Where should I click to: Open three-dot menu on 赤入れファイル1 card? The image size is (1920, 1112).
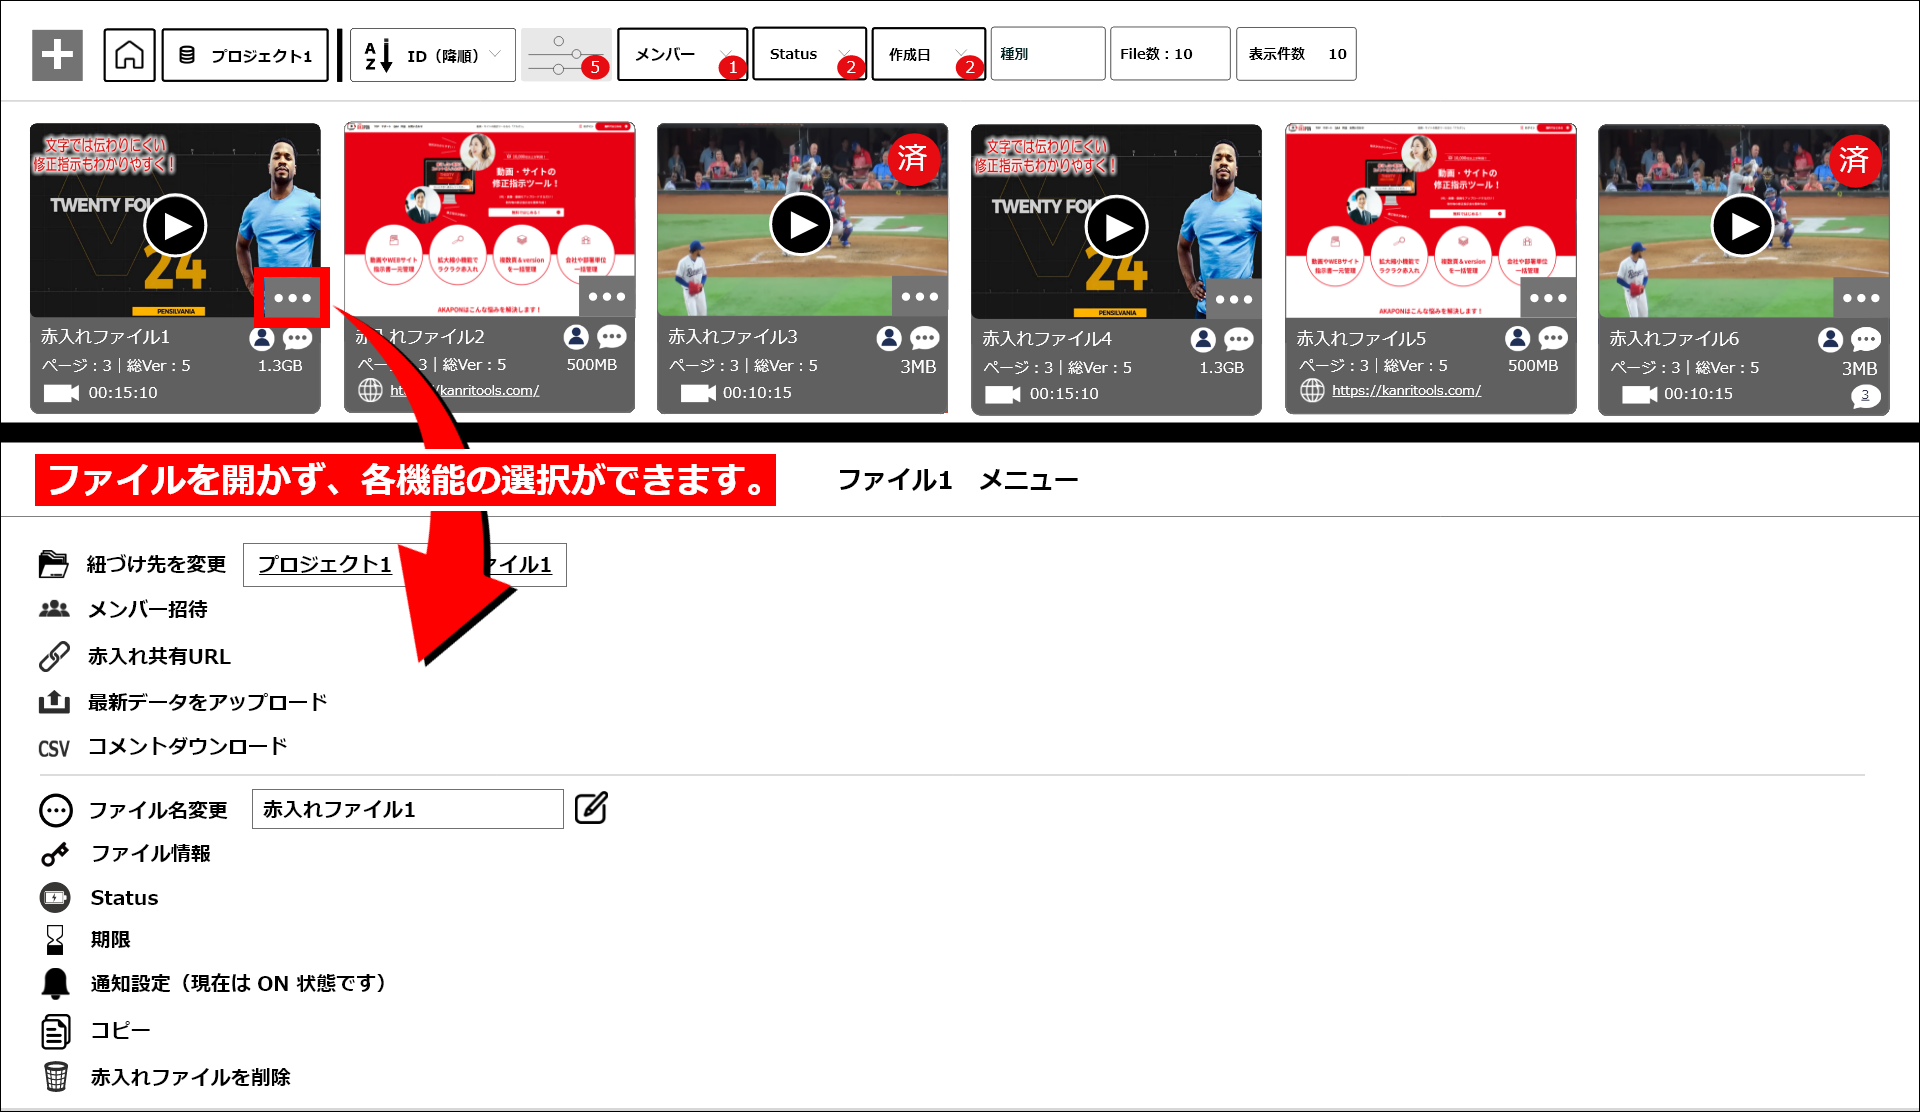coord(292,298)
